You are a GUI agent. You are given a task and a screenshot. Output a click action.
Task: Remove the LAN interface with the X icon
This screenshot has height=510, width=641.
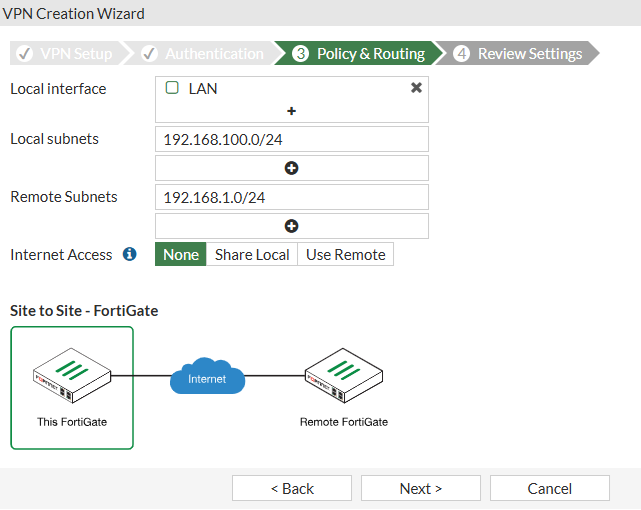pyautogui.click(x=416, y=88)
